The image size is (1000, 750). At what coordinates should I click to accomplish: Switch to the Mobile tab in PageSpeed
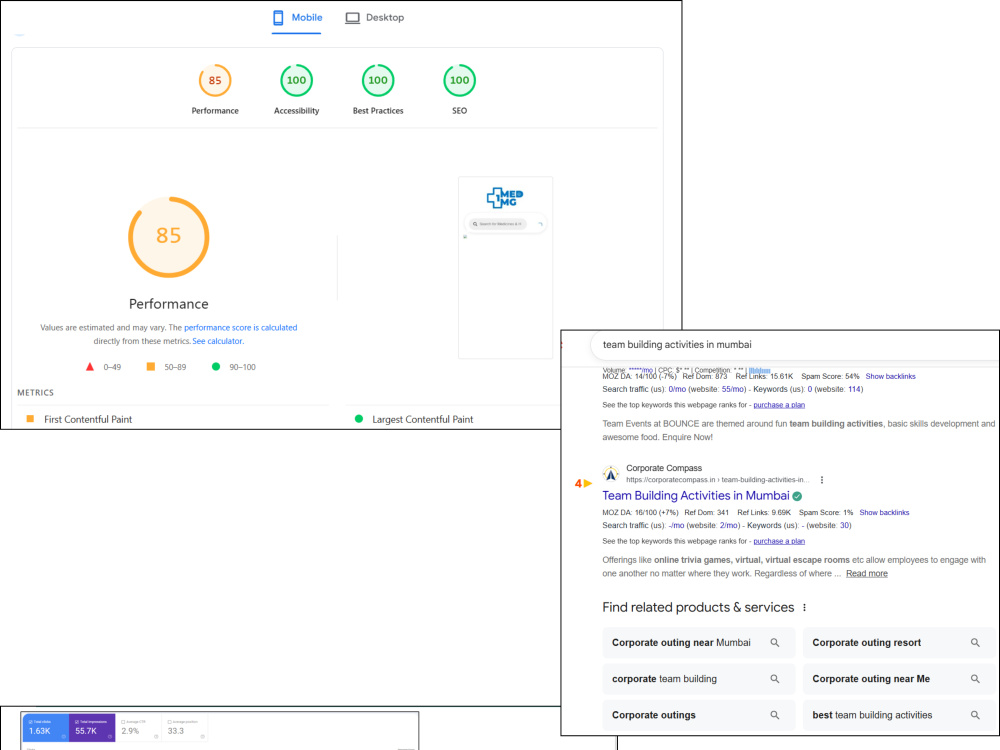coord(297,18)
